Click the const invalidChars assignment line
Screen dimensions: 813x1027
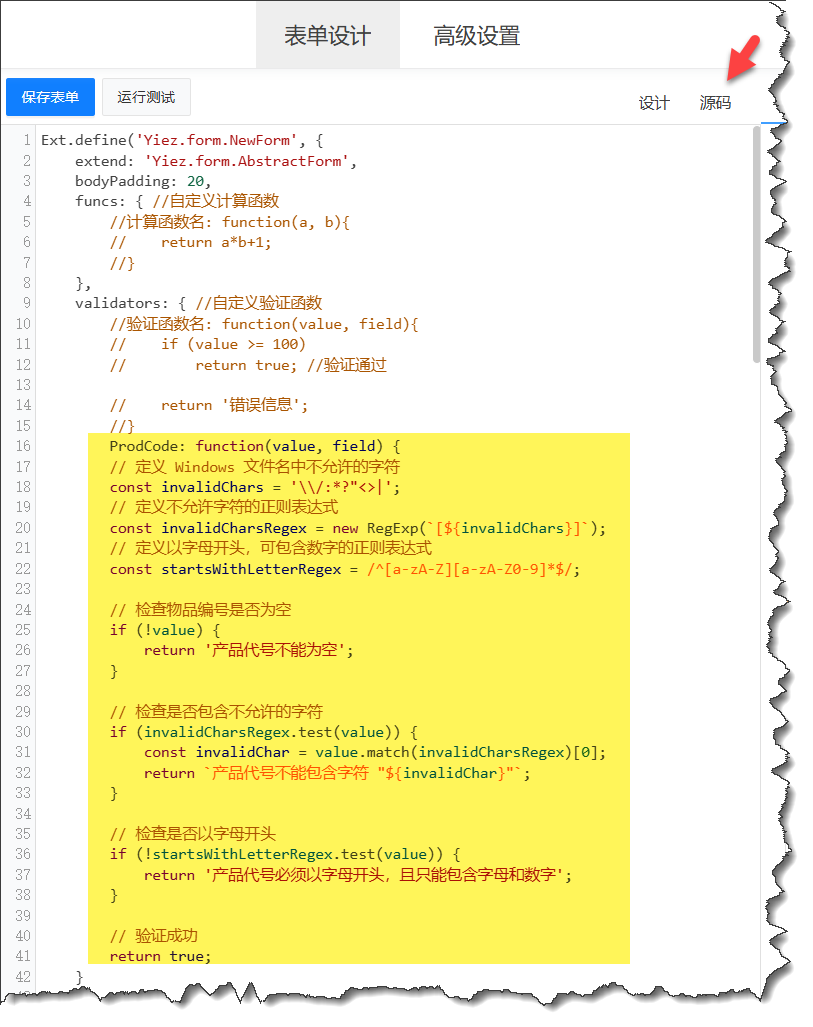(254, 487)
